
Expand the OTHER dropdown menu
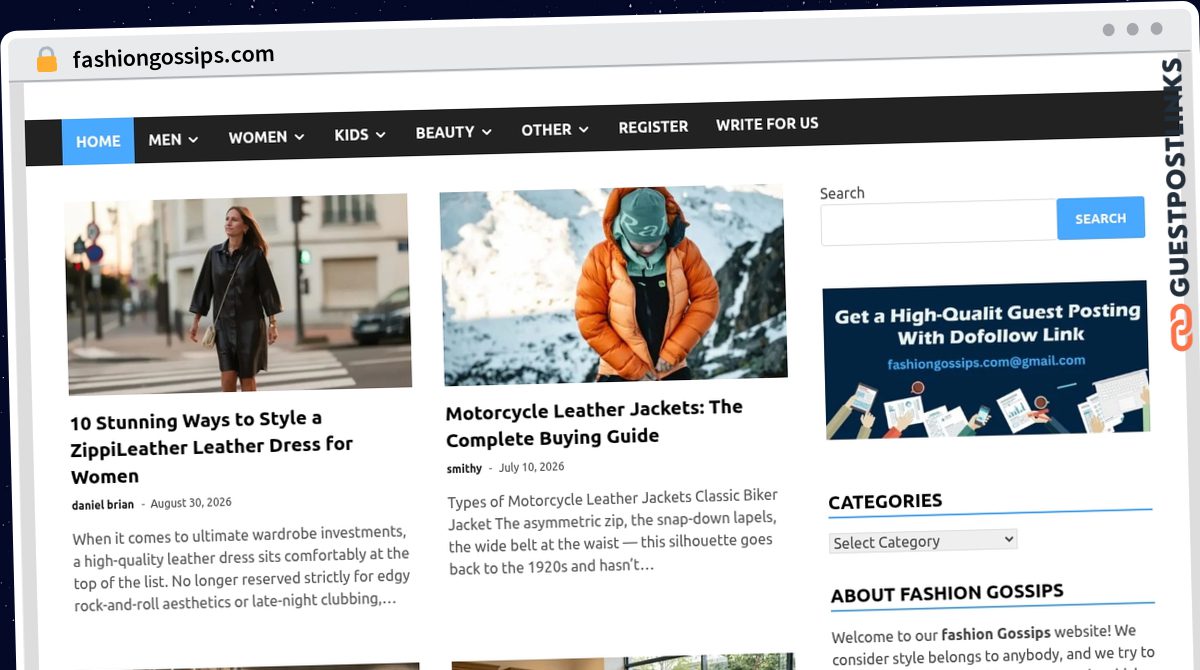555,130
